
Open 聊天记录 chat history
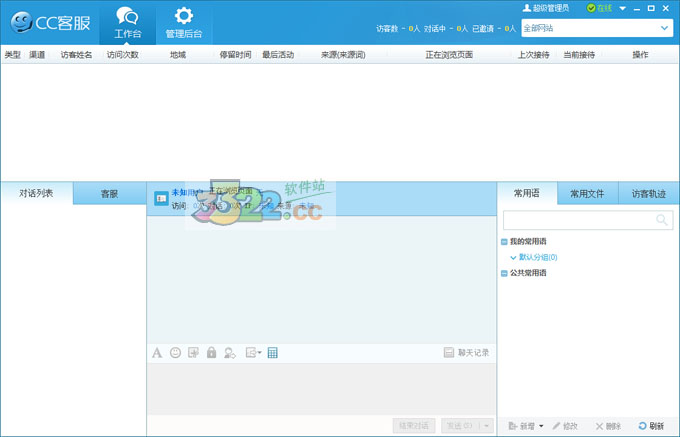pyautogui.click(x=467, y=352)
